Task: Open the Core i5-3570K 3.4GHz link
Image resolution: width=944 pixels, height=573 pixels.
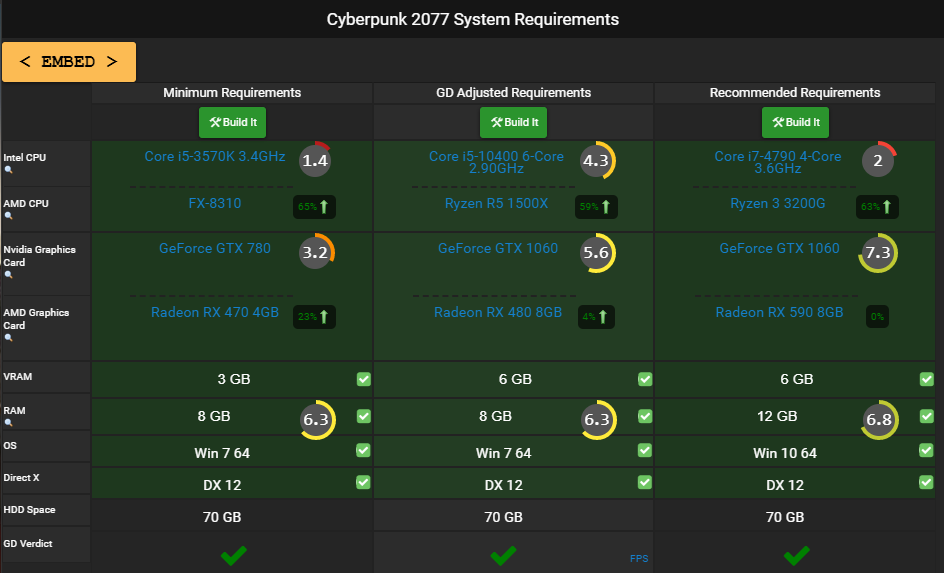Action: [x=215, y=156]
